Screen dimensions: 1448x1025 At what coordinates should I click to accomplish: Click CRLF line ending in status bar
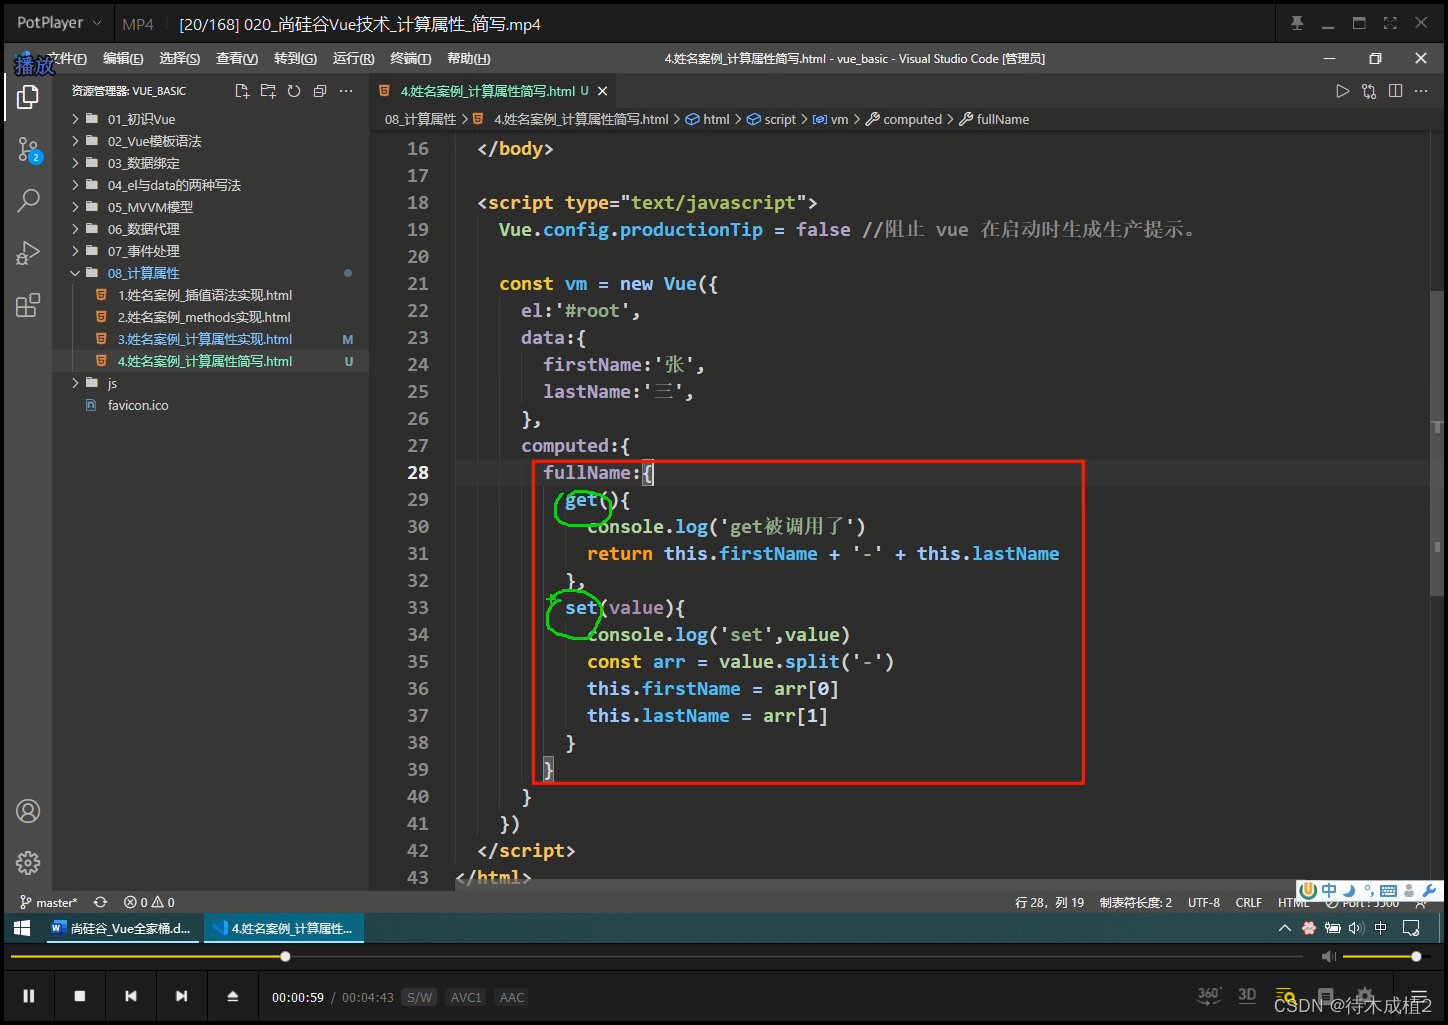point(1249,902)
